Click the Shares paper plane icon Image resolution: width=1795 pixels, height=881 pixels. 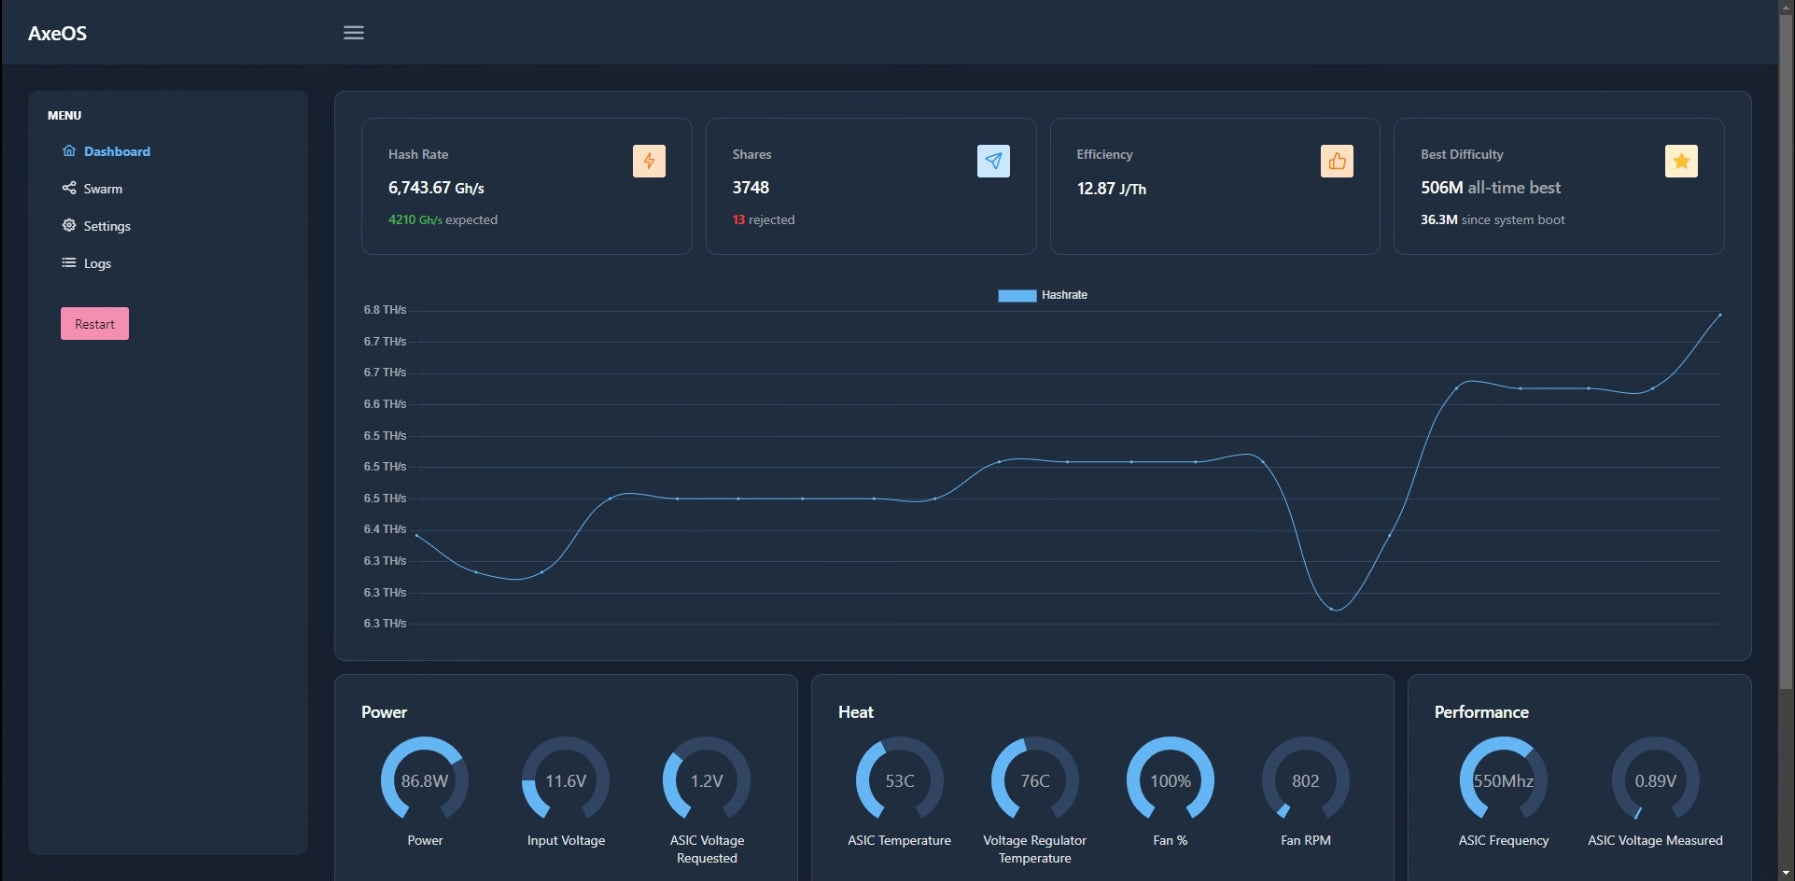point(993,161)
